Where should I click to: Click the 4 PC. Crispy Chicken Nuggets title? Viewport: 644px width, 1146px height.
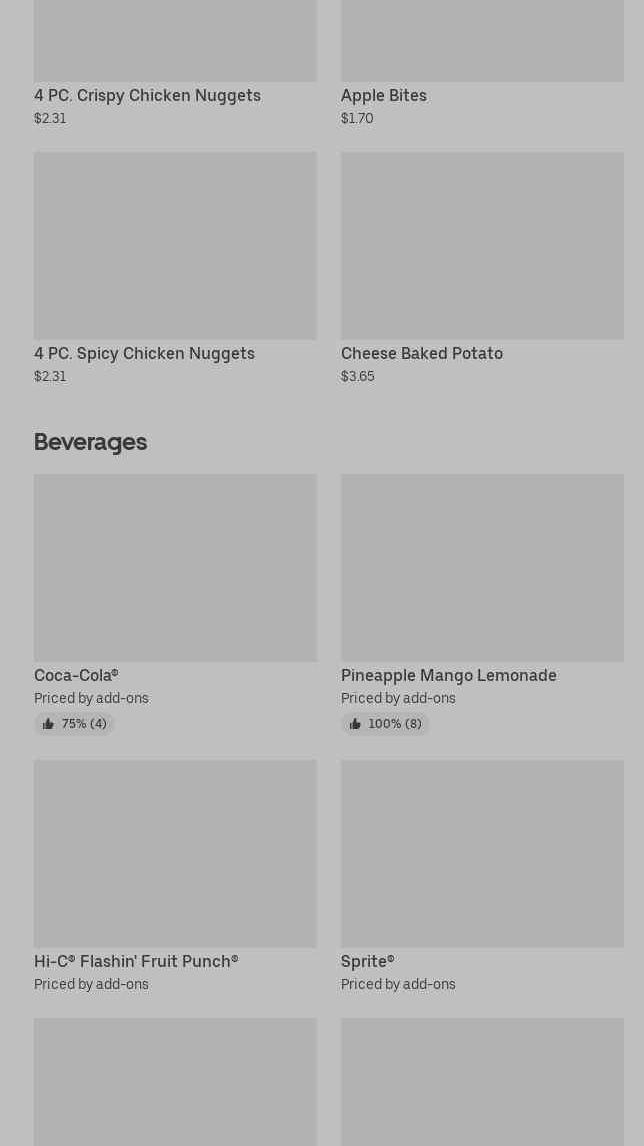[x=147, y=95]
